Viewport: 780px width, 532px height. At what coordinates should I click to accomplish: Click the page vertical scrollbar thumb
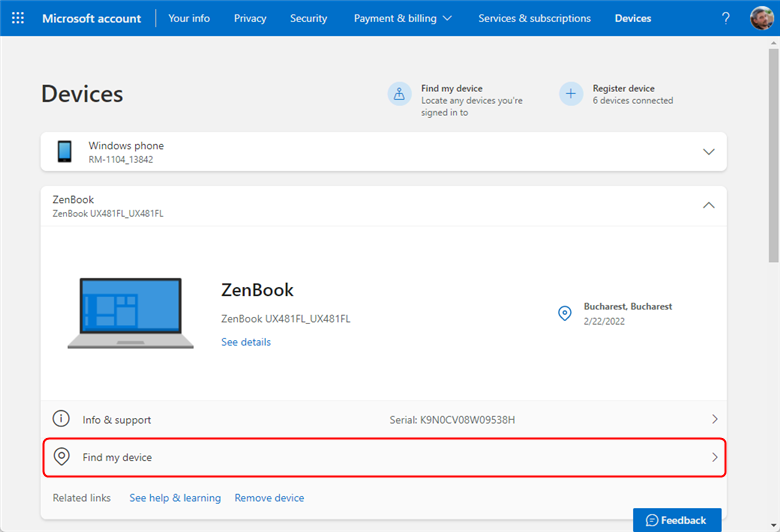773,155
